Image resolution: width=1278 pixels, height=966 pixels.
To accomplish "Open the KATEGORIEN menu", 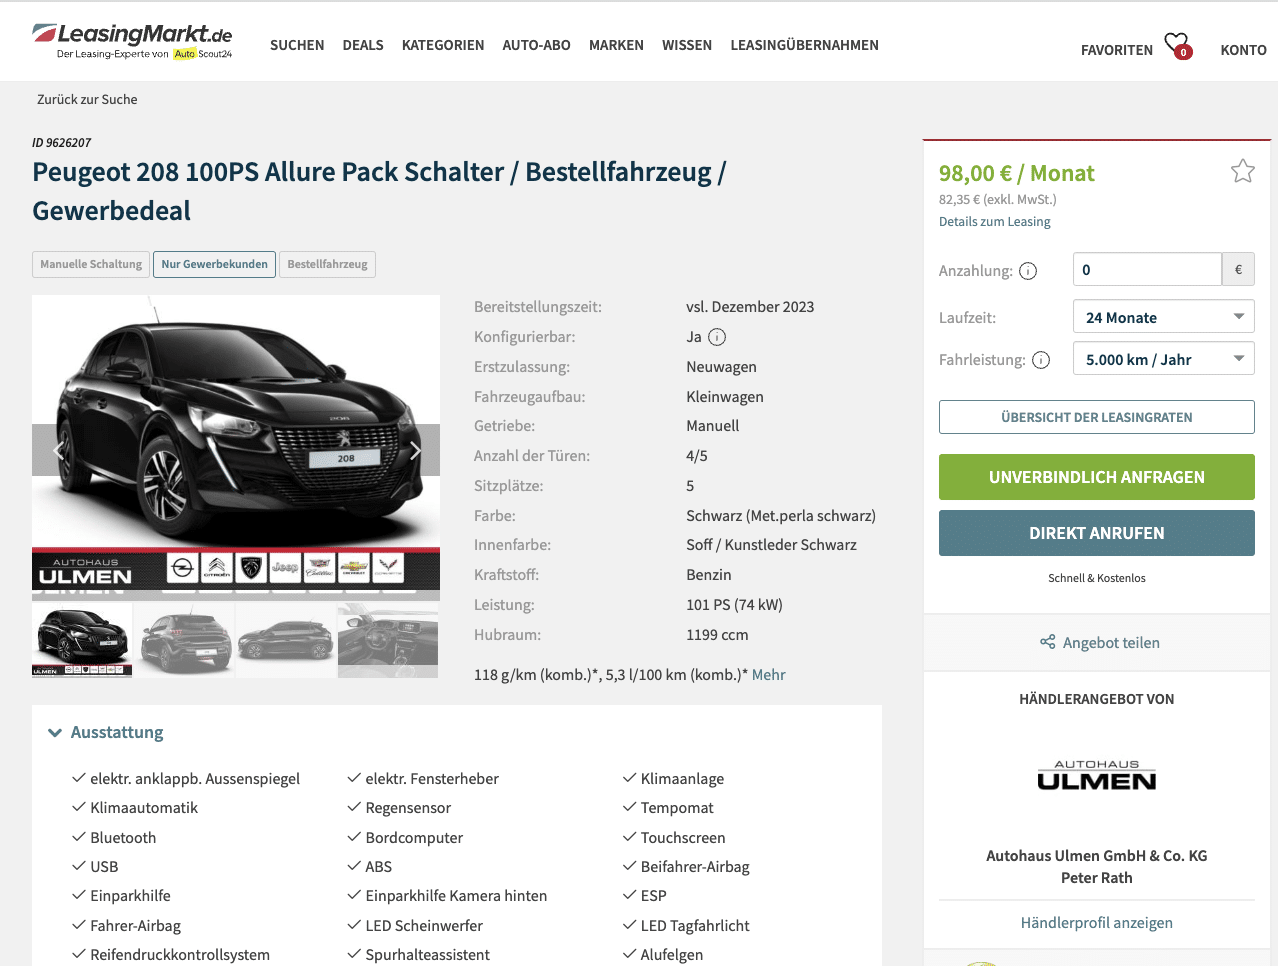I will pos(443,45).
